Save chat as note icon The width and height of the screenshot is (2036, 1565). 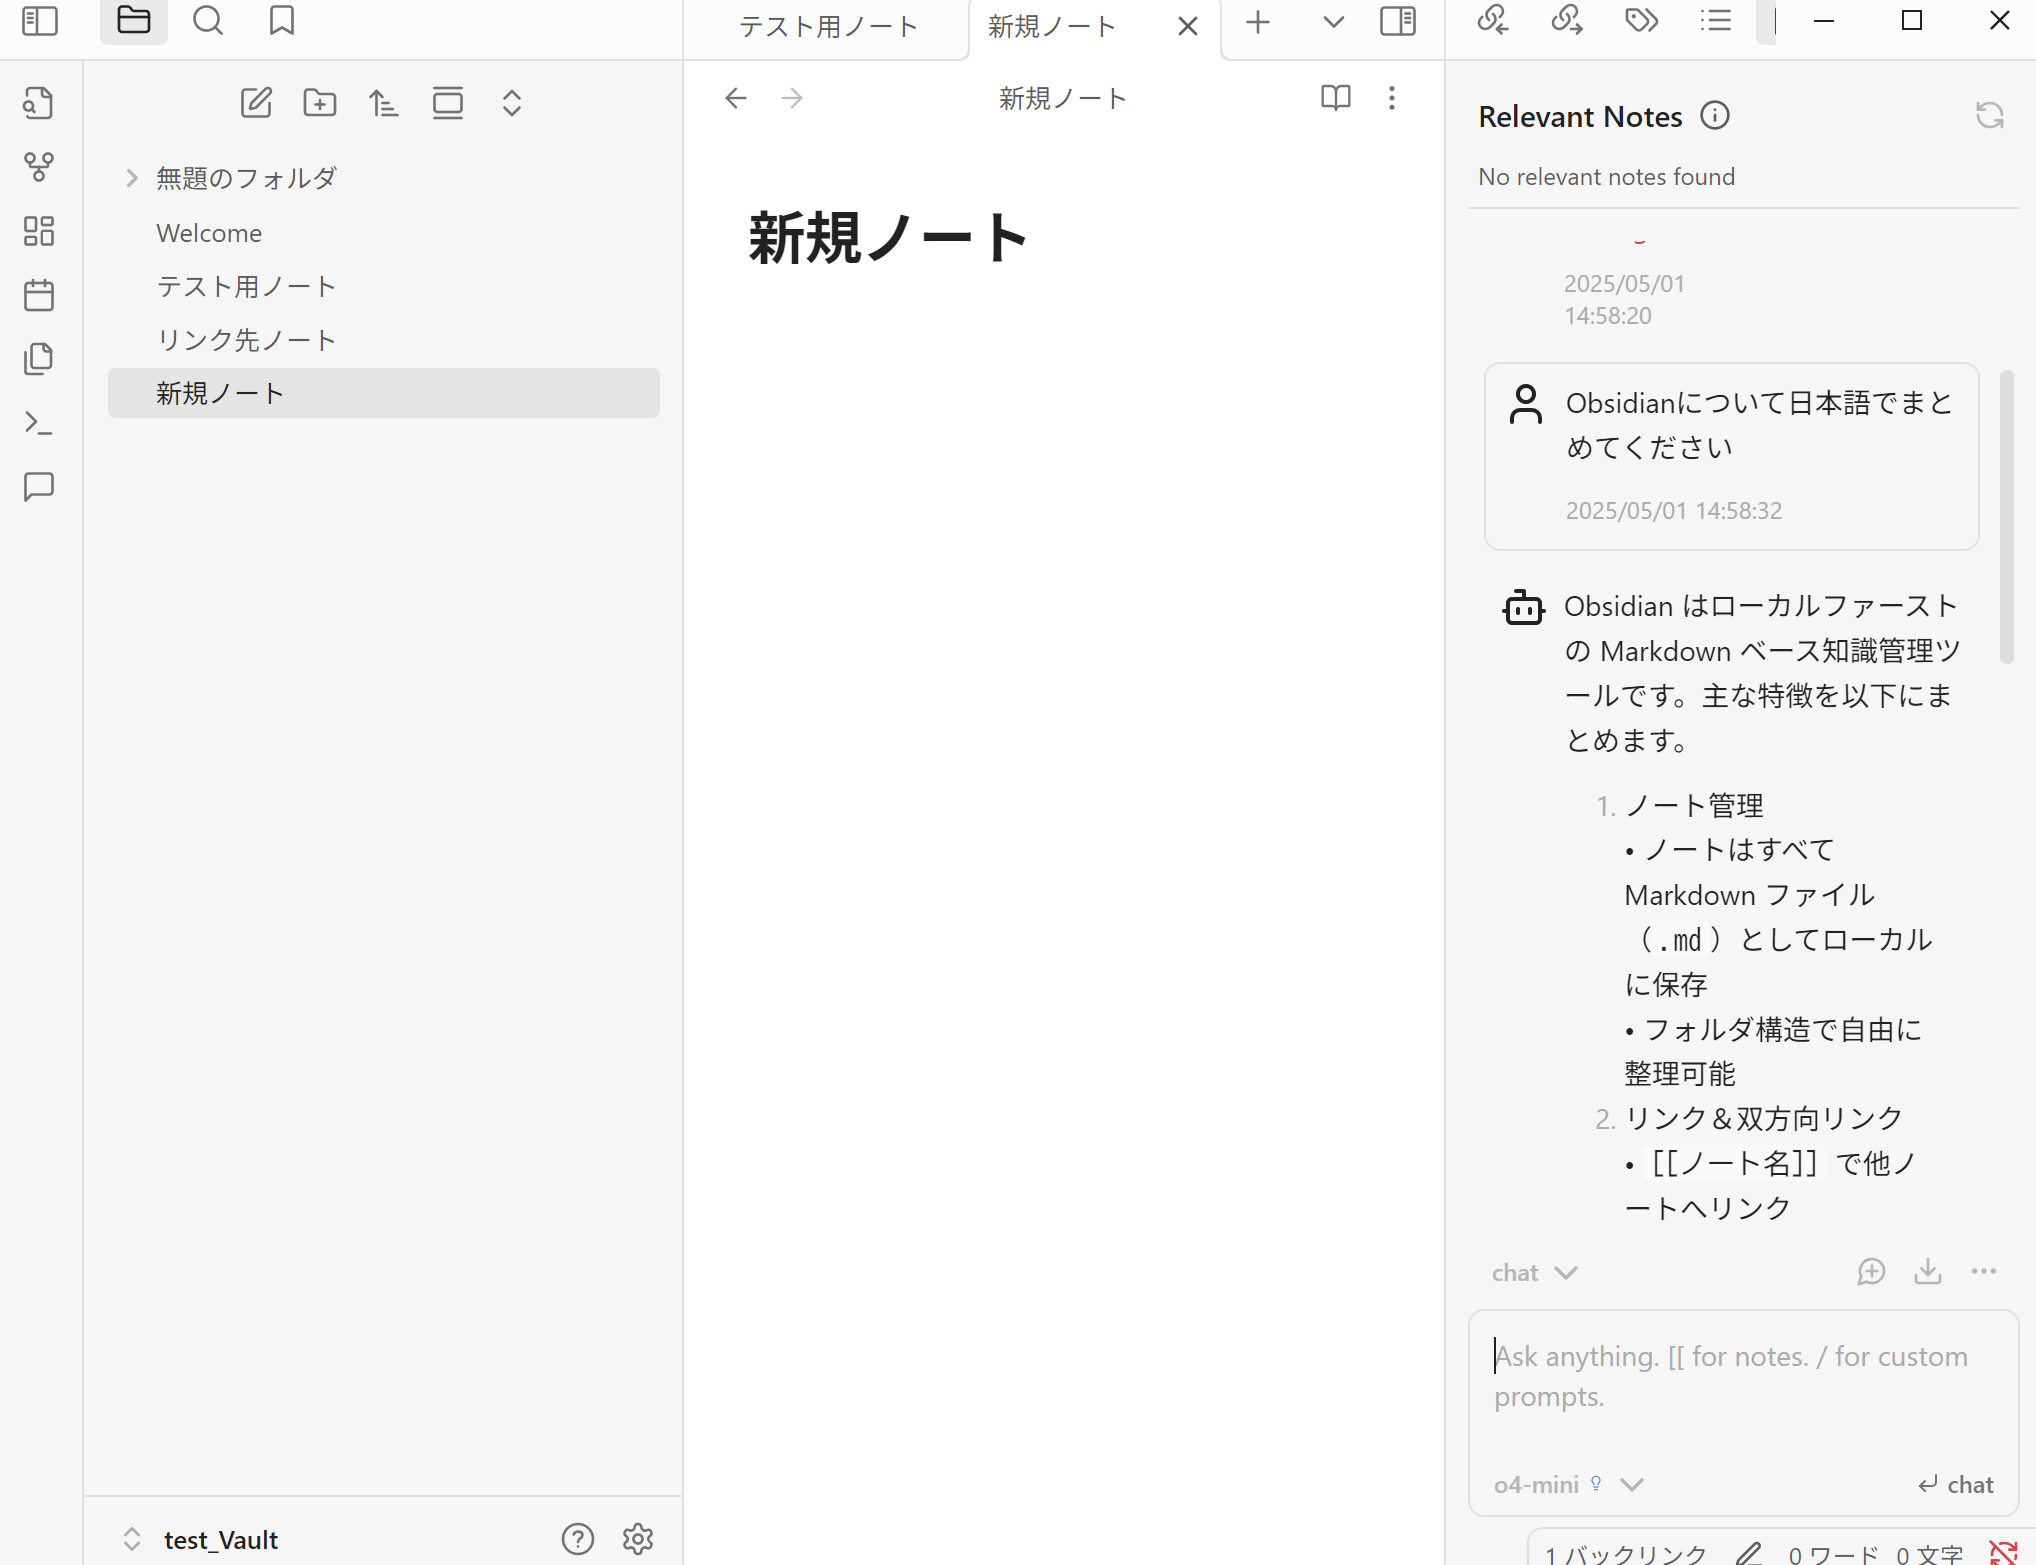1928,1272
